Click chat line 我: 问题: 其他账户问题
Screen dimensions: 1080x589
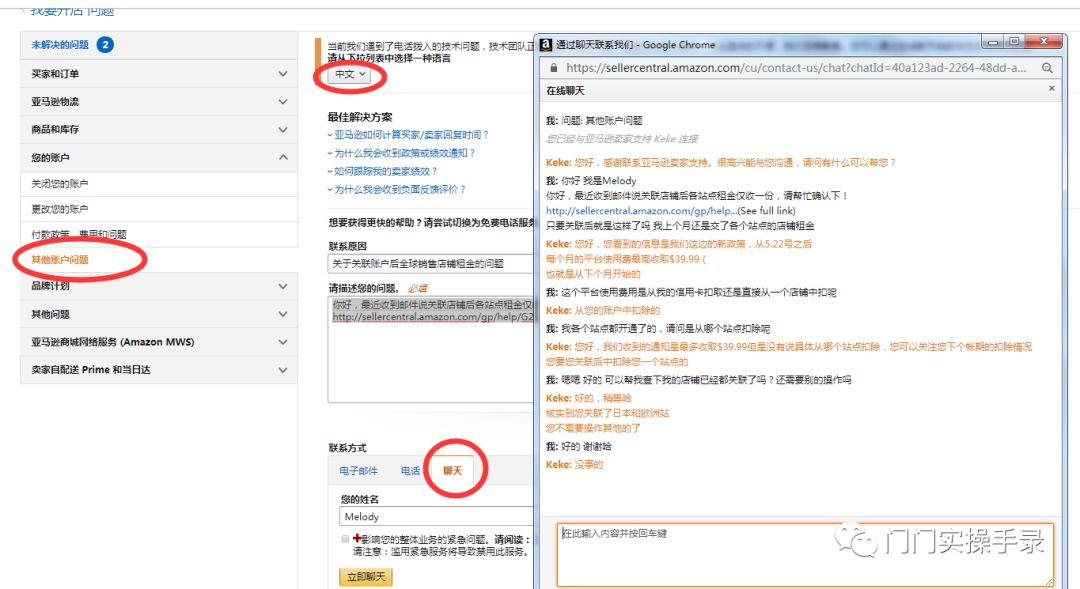[594, 121]
